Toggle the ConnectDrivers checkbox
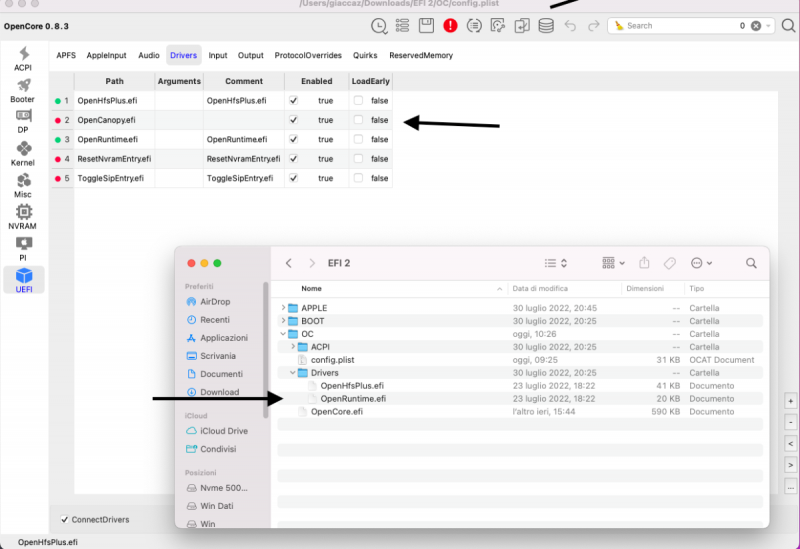The image size is (800, 549). [65, 519]
